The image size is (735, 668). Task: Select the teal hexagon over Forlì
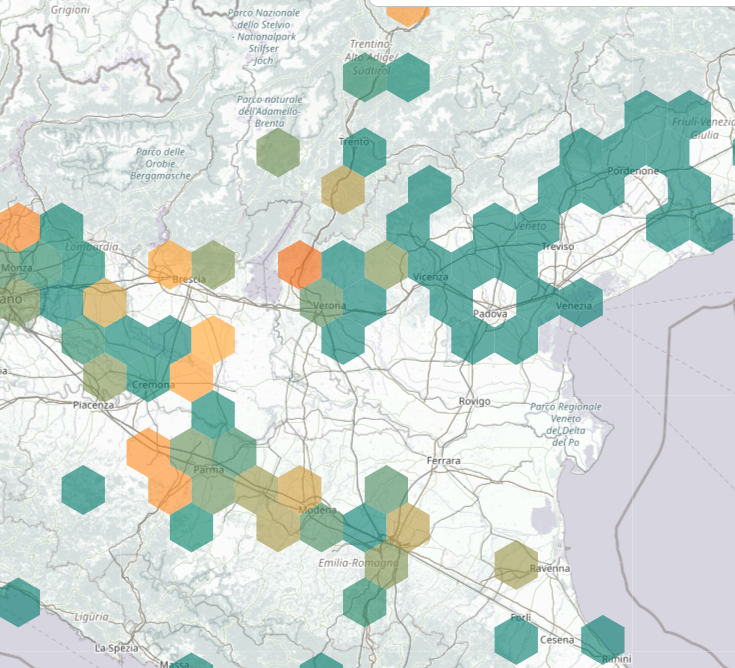(x=516, y=638)
